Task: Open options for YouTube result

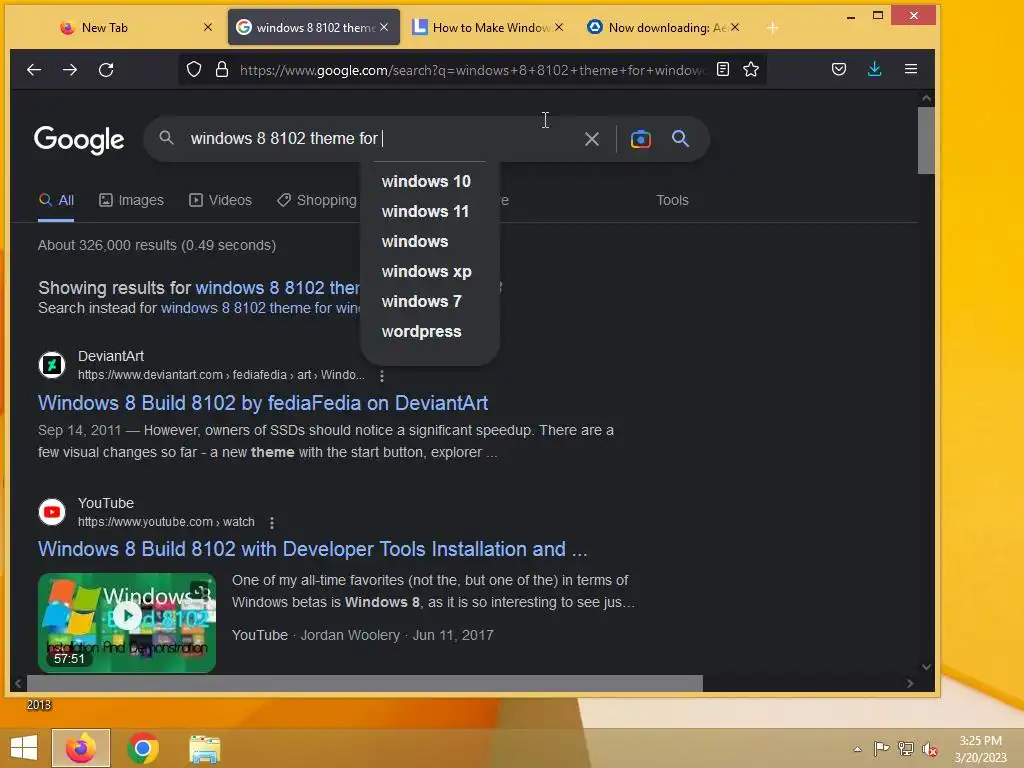Action: (272, 522)
